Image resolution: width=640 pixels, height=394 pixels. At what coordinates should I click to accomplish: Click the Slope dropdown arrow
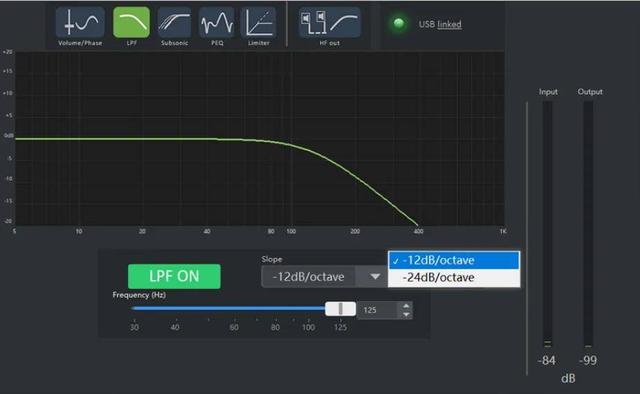(x=375, y=277)
